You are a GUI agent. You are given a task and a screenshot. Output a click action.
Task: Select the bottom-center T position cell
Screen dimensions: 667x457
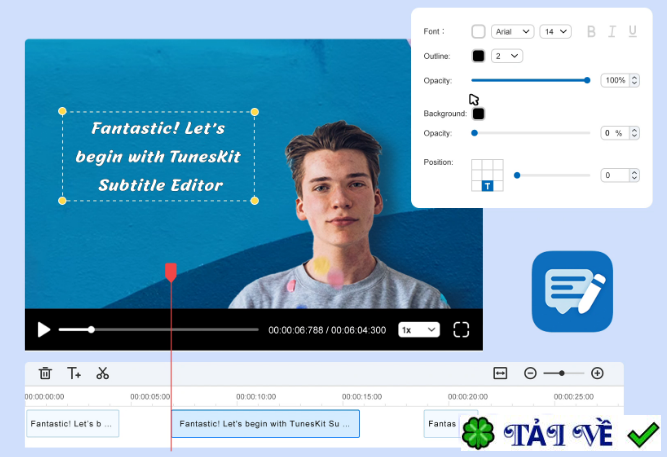[x=487, y=186]
